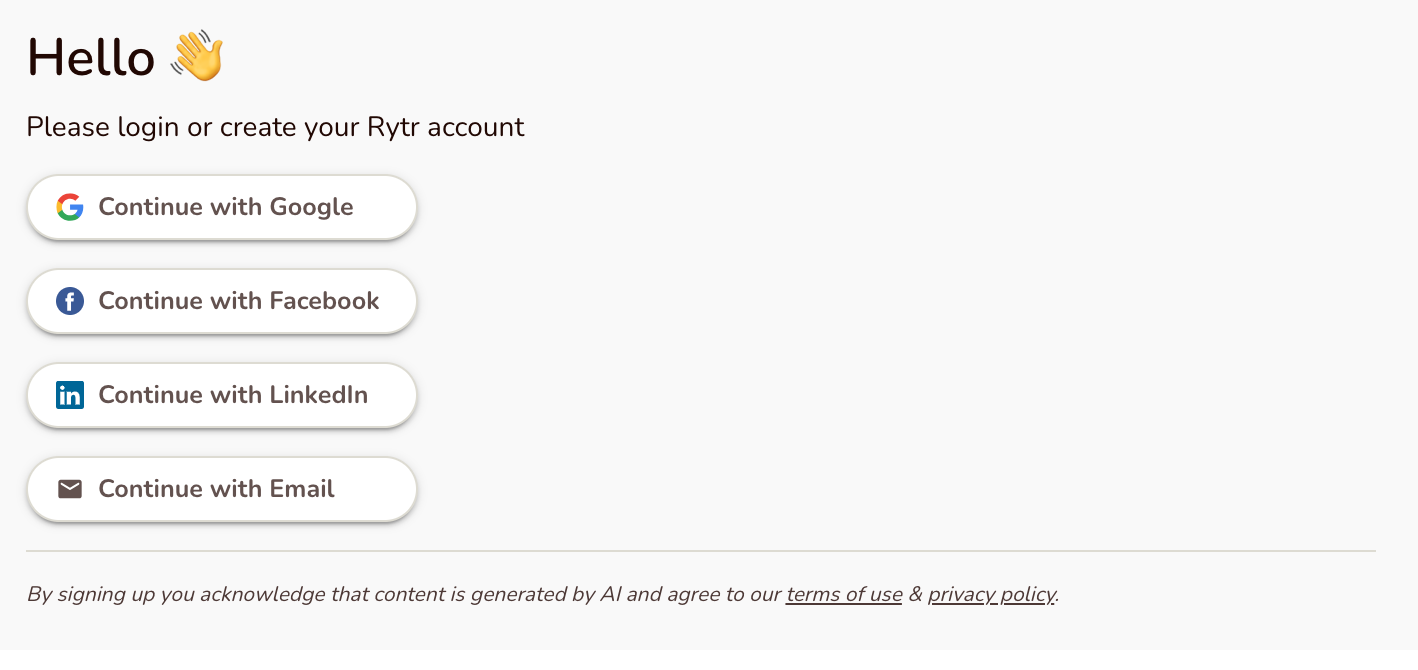1418x670 pixels.
Task: Select Continue with Email option
Action: point(221,489)
